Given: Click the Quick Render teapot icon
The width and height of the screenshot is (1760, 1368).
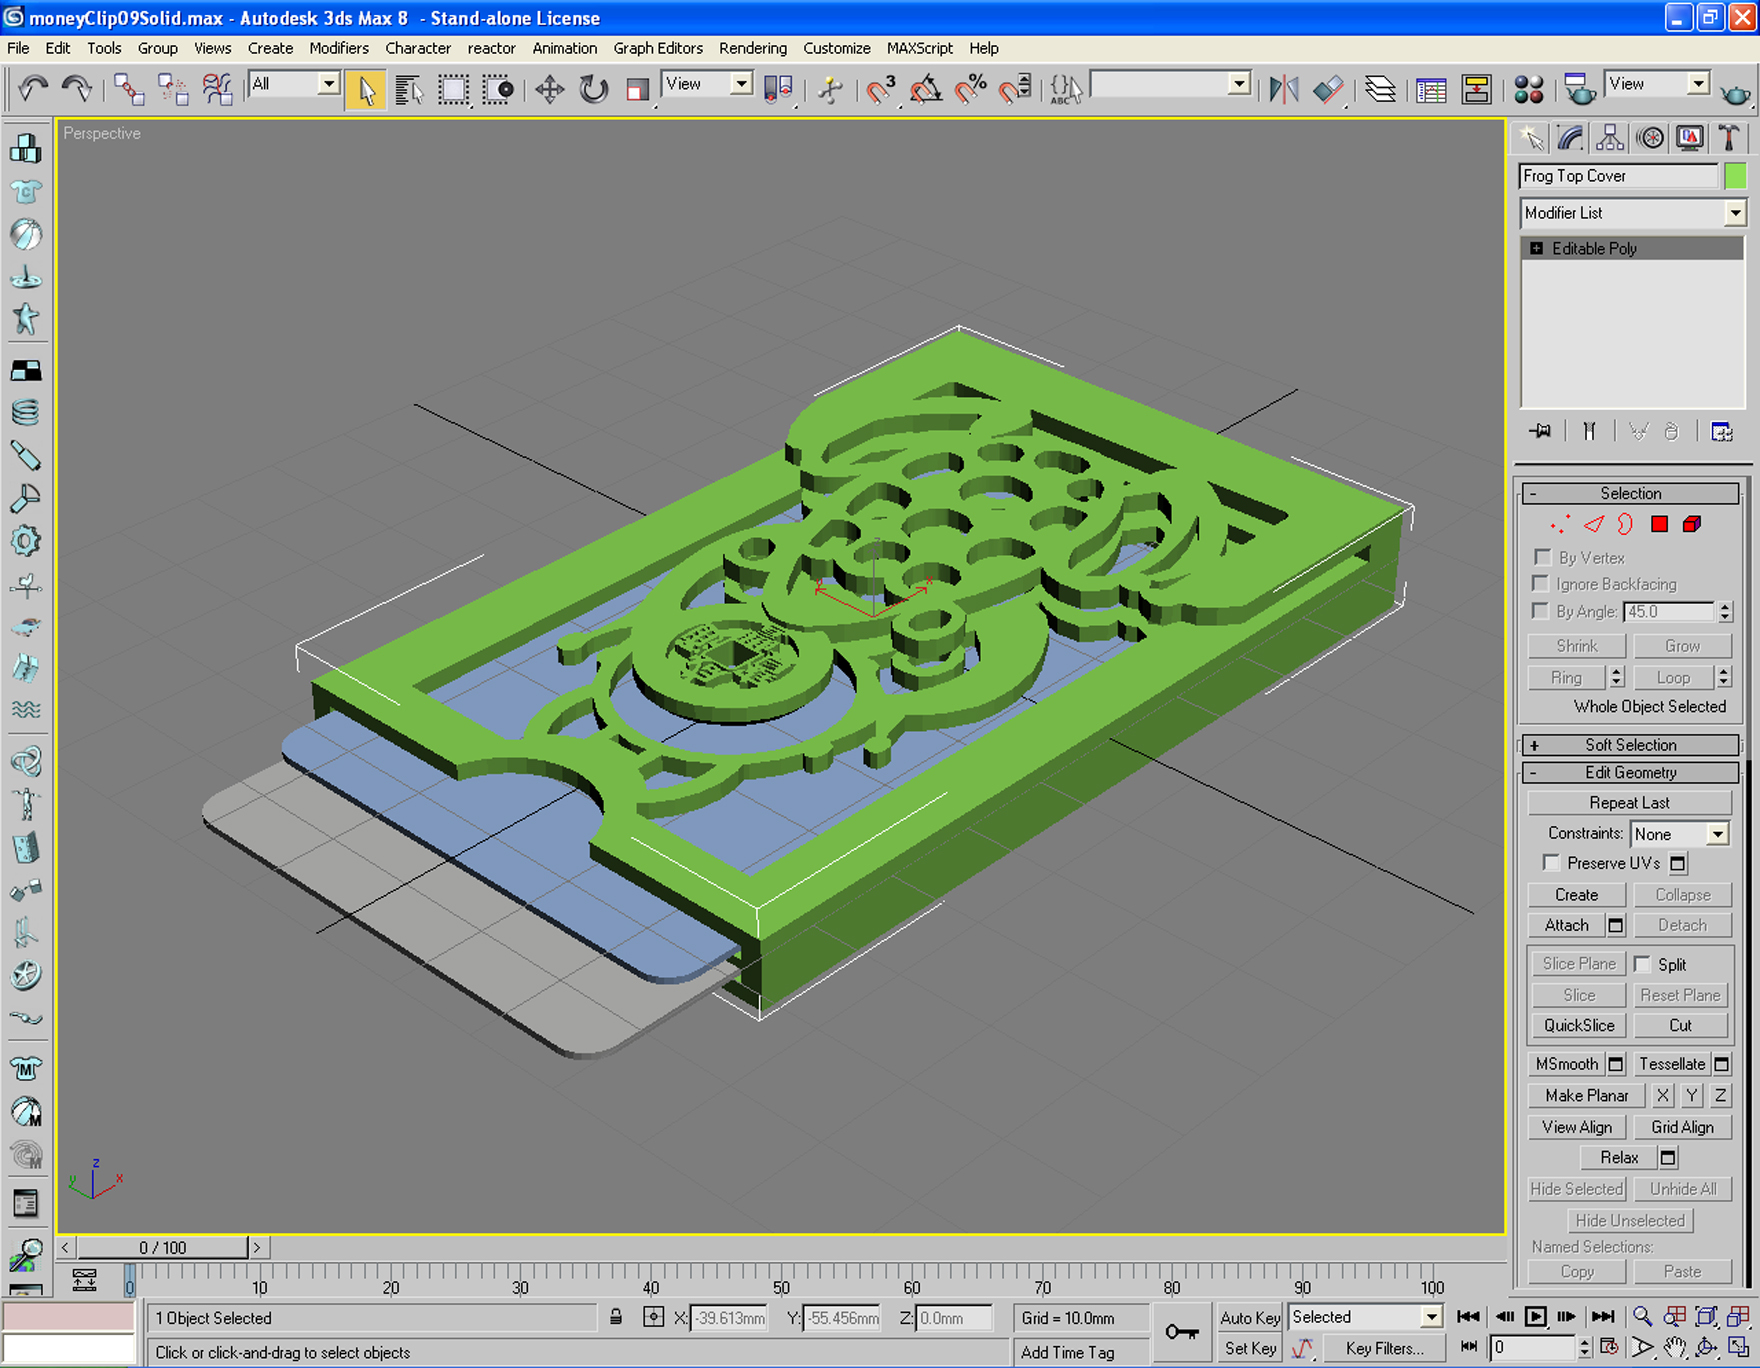Looking at the screenshot, I should point(1736,90).
